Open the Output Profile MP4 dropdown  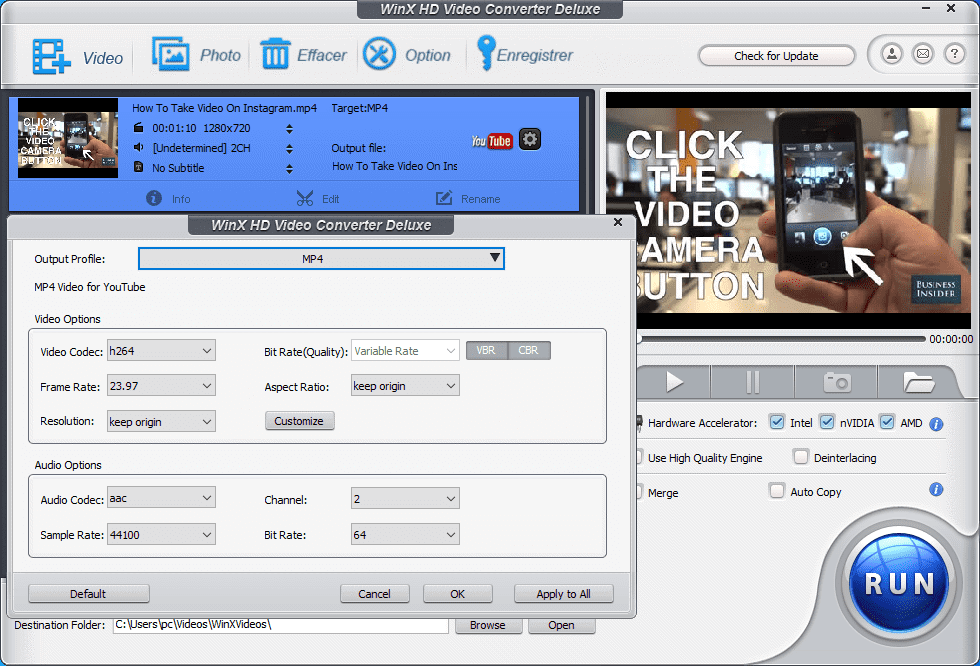point(321,259)
